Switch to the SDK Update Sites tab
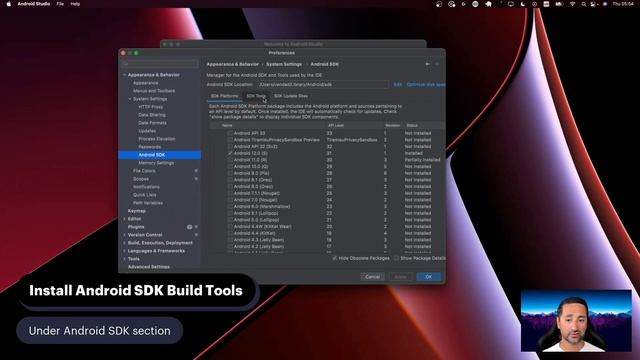640x360 pixels. tap(291, 96)
